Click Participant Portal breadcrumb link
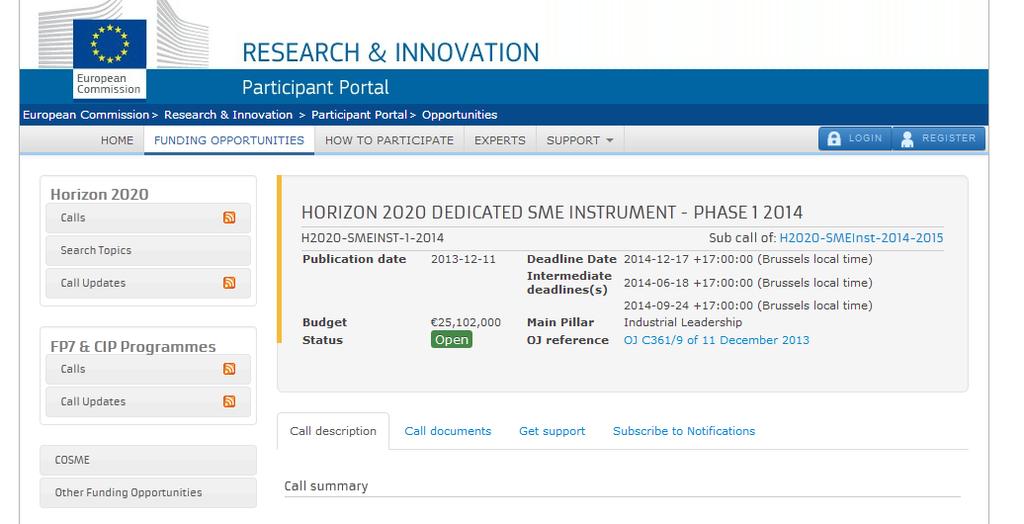The height and width of the screenshot is (524, 1024). pos(359,115)
